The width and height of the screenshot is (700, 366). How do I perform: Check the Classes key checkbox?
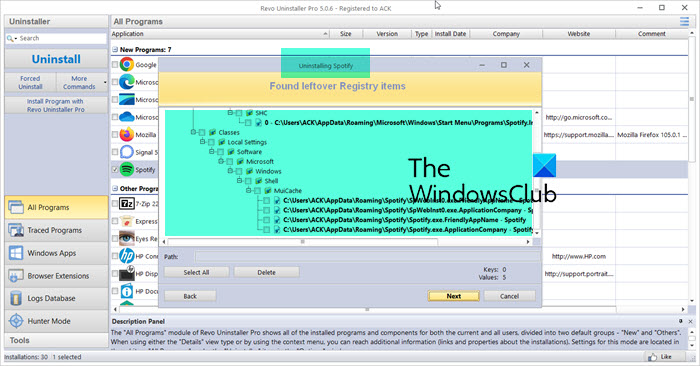[202, 133]
